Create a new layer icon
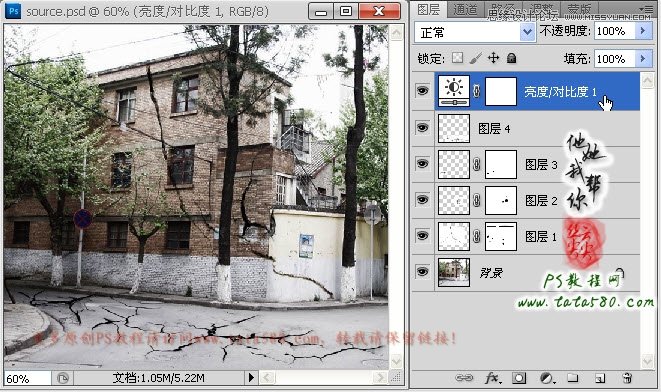The image size is (661, 392). pos(600,378)
